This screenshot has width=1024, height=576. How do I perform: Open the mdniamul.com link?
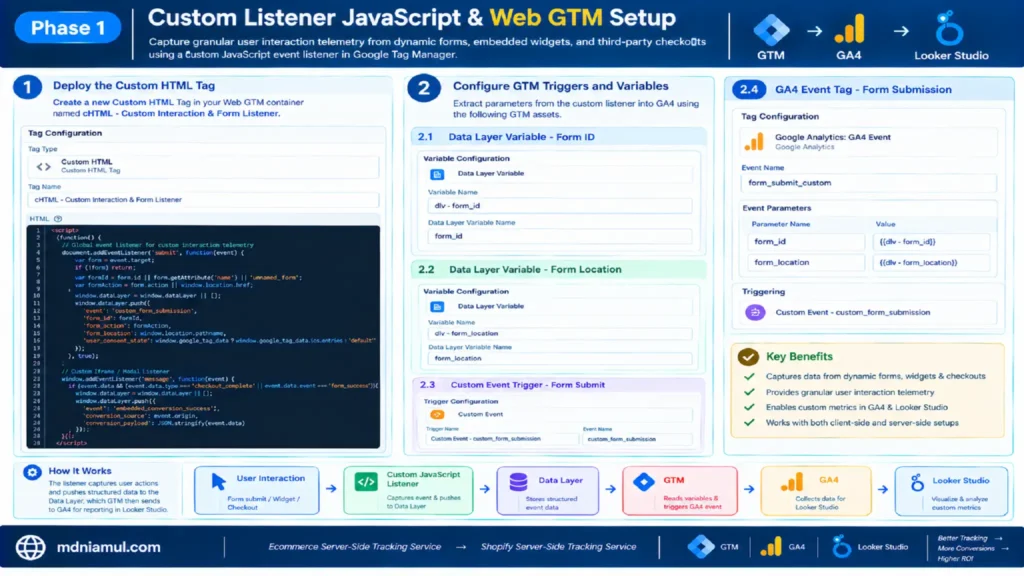pyautogui.click(x=108, y=547)
